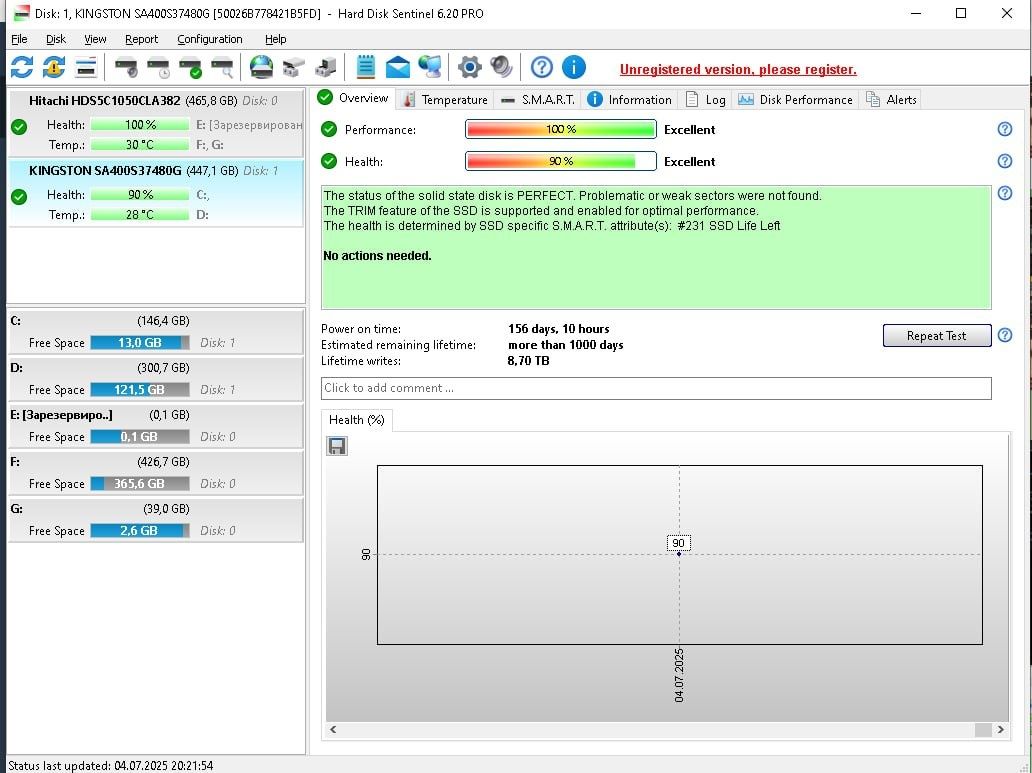Image resolution: width=1032 pixels, height=773 pixels.
Task: Switch to the Alerts tab
Action: click(x=891, y=99)
